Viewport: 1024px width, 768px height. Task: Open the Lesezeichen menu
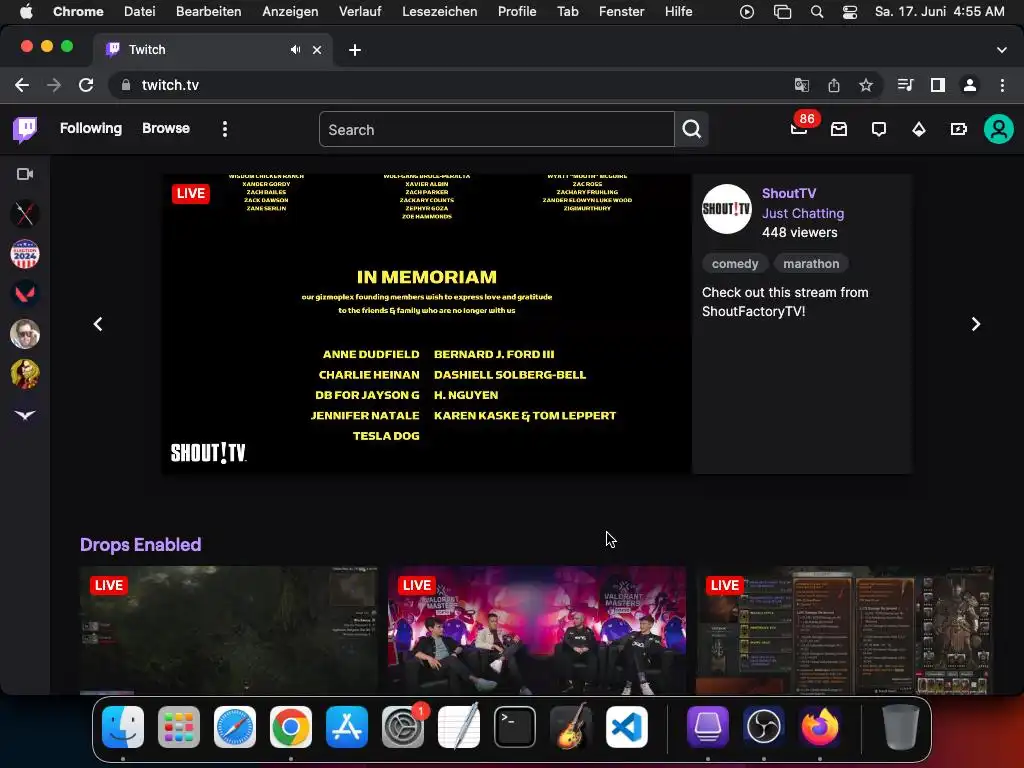click(x=440, y=11)
